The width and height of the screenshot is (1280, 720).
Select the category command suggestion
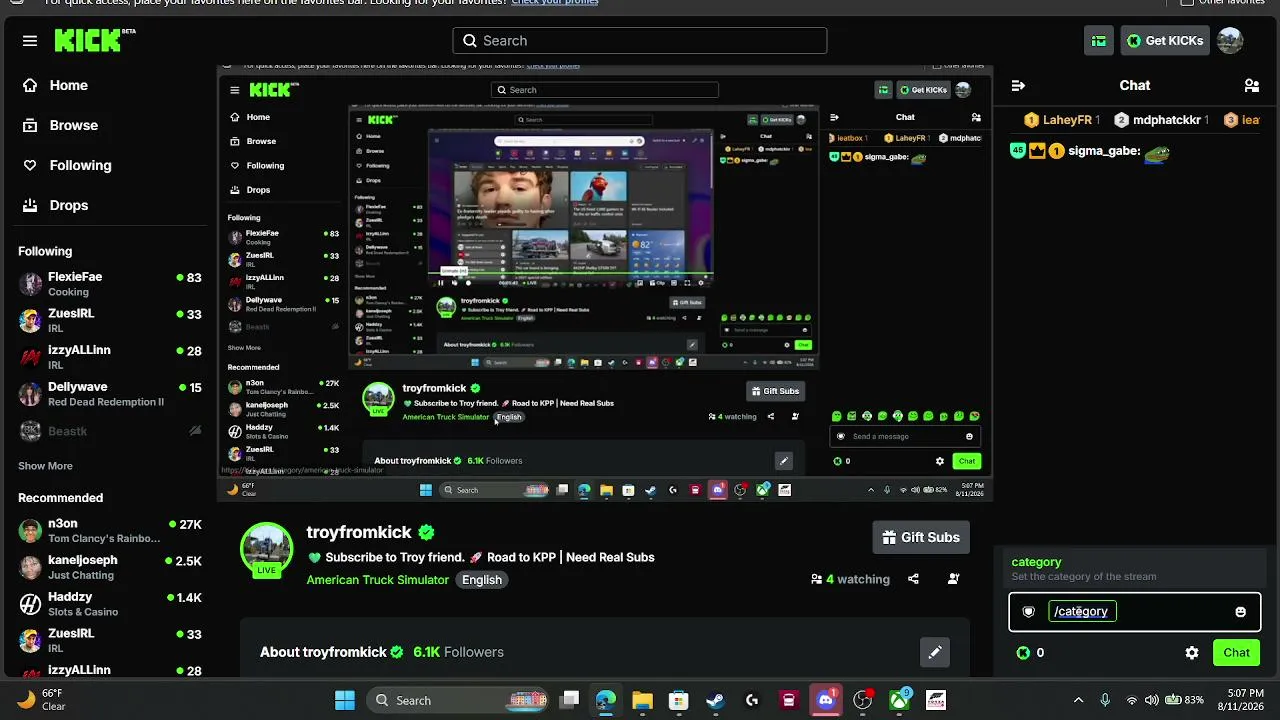tap(1134, 568)
